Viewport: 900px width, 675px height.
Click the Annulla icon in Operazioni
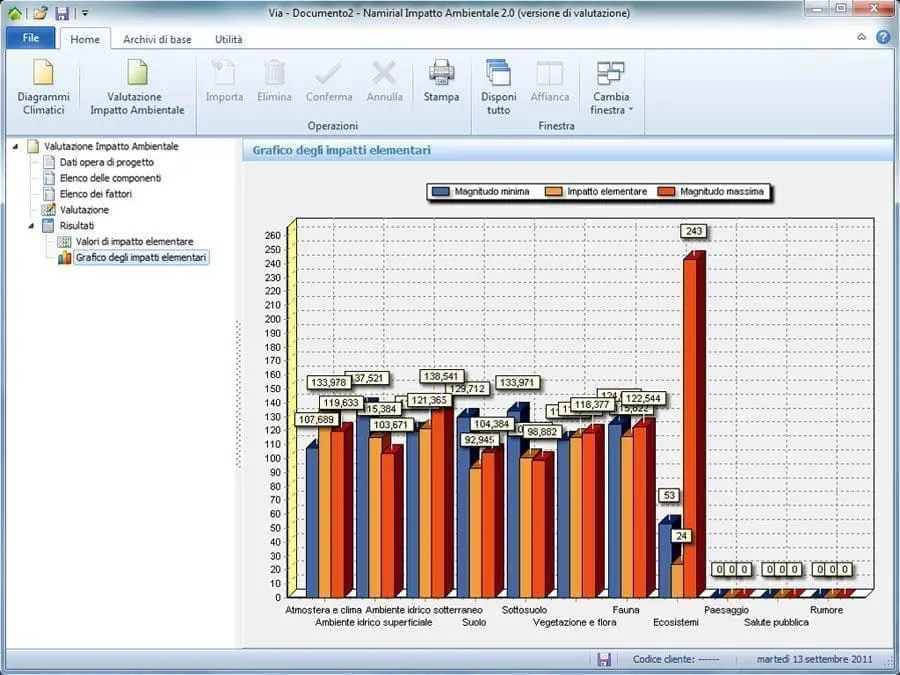tap(384, 78)
